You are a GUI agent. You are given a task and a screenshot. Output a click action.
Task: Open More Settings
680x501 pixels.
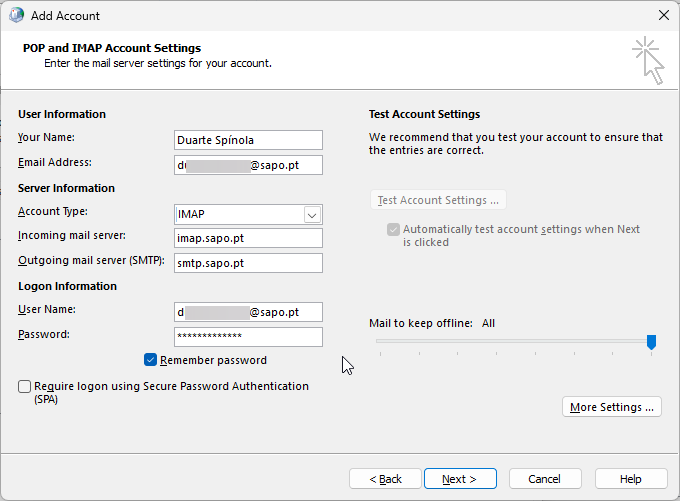tap(612, 407)
